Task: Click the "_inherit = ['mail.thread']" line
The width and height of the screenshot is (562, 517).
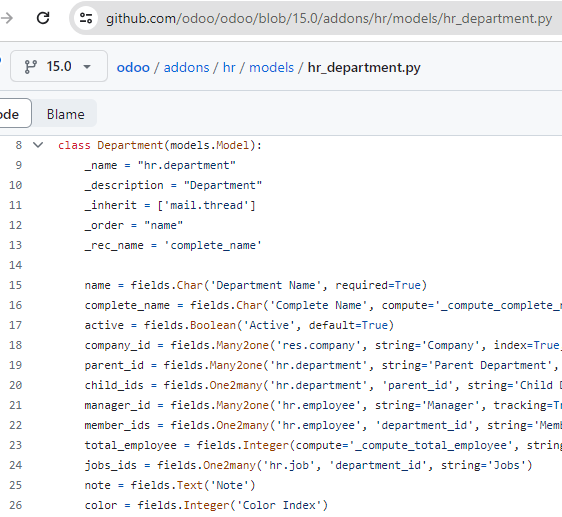Action: point(170,205)
